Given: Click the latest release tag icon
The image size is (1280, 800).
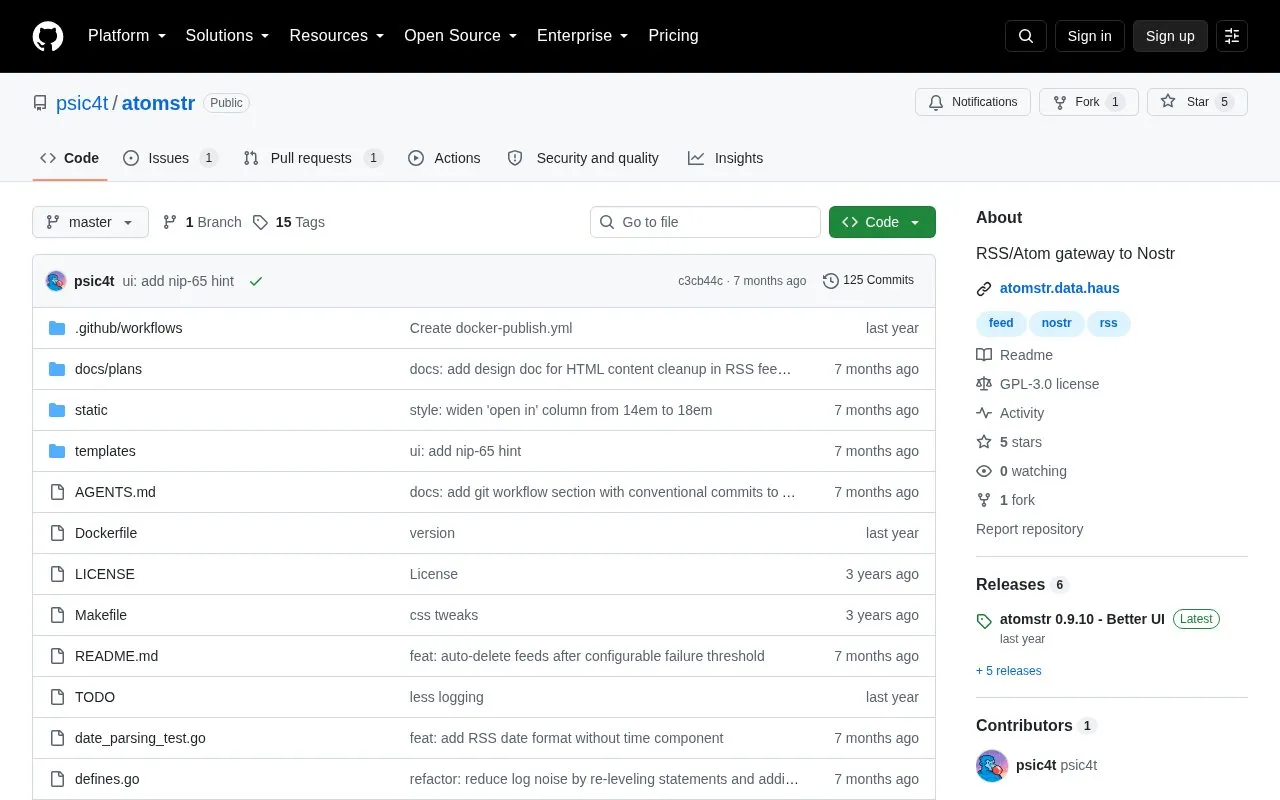Looking at the screenshot, I should point(984,621).
